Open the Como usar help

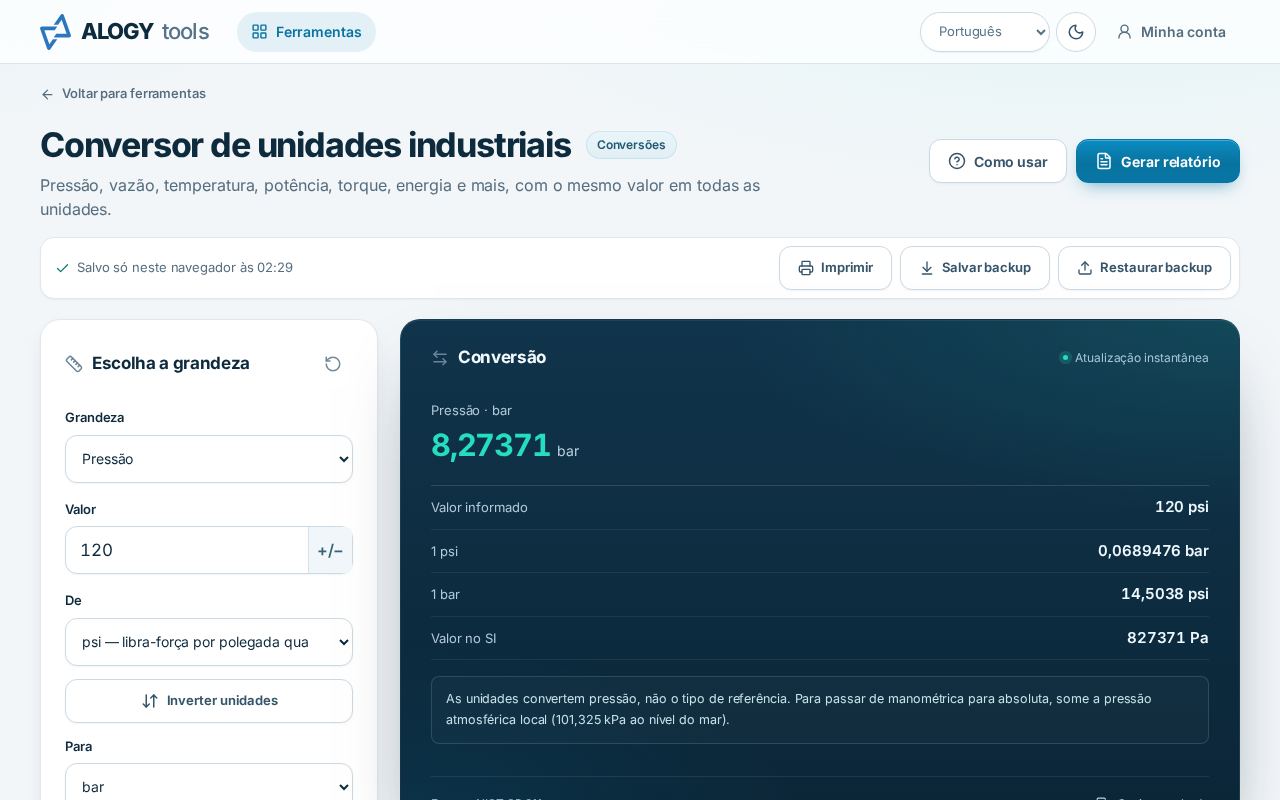pyautogui.click(x=998, y=161)
